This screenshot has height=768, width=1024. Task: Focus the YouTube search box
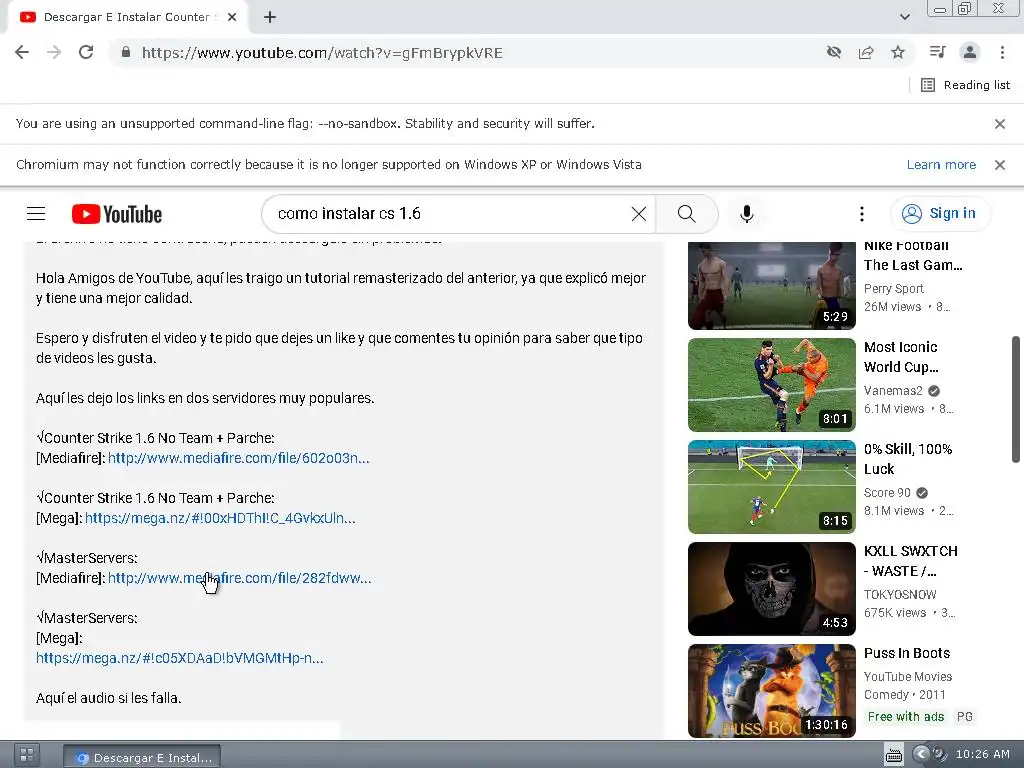click(x=451, y=214)
